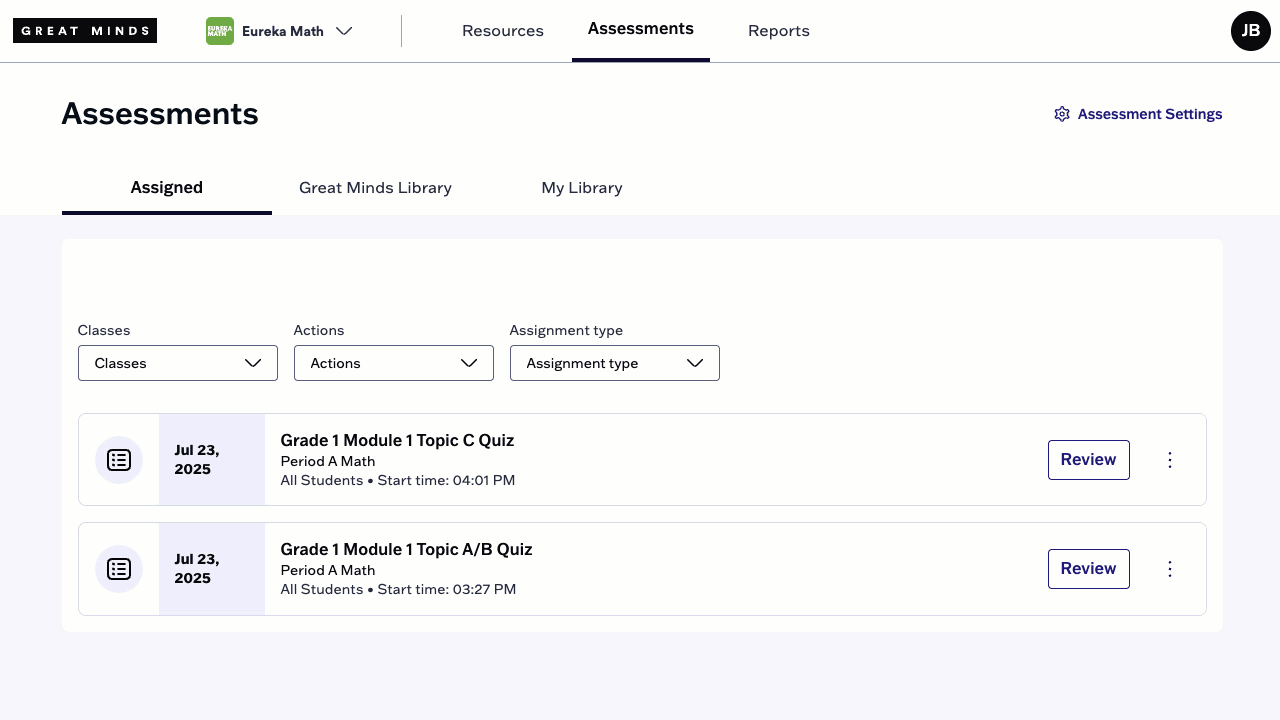Viewport: 1280px width, 720px height.
Task: Review the Topic C Quiz
Action: [1089, 460]
